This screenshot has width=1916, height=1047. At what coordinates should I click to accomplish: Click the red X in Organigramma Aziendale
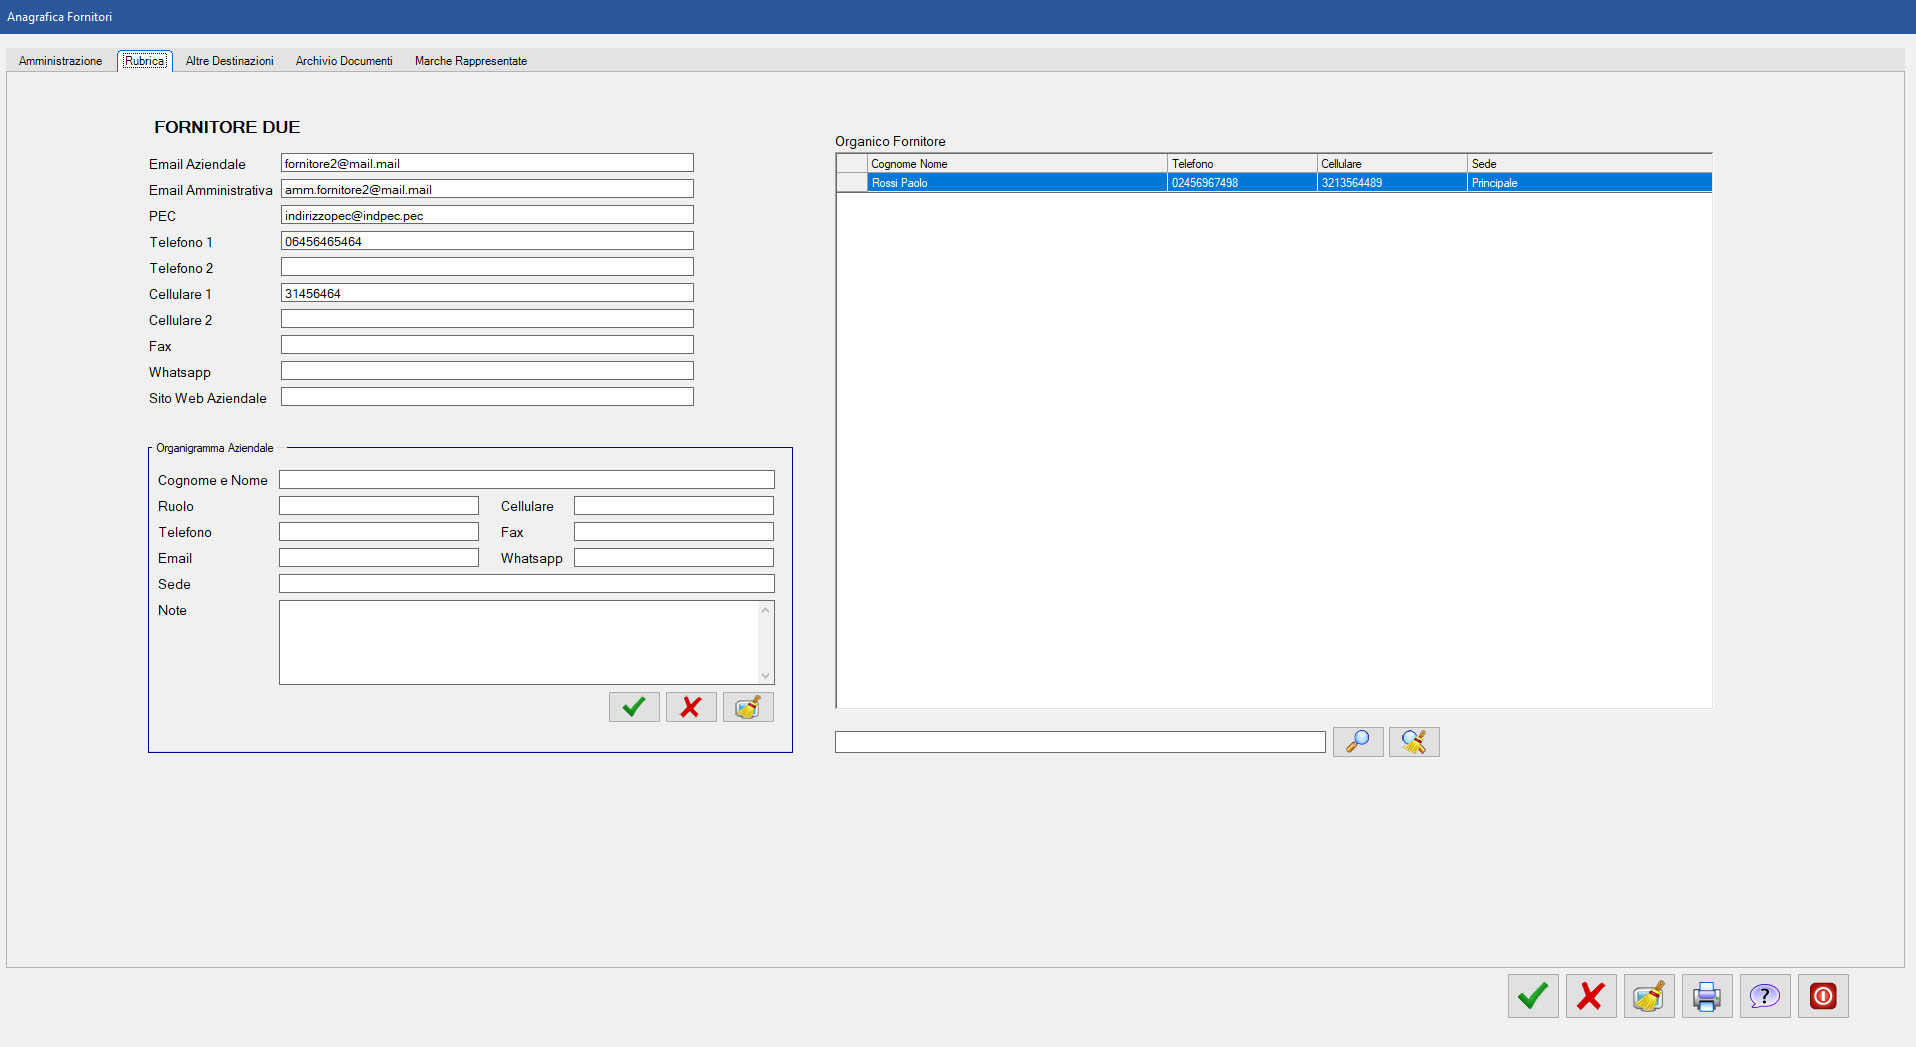tap(691, 707)
